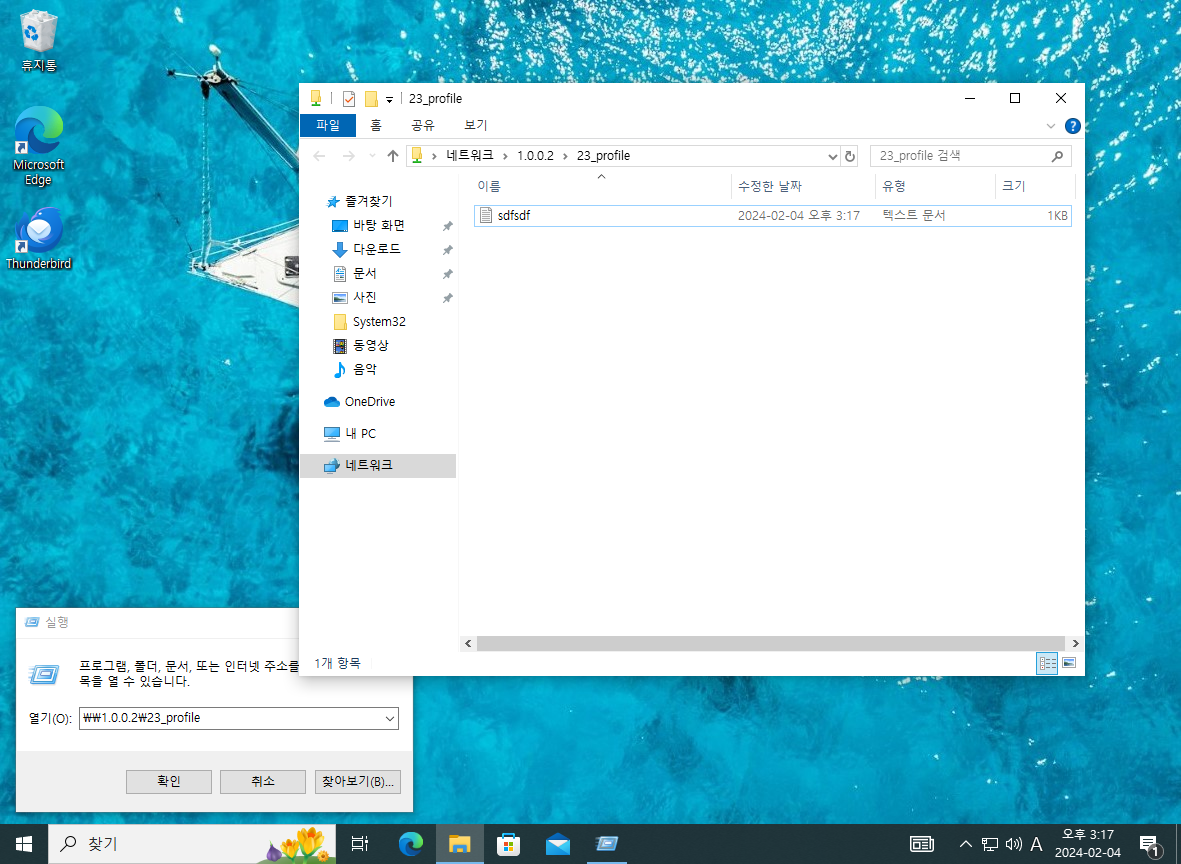Sort by the 크기 column header
1181x864 pixels.
(x=1036, y=186)
